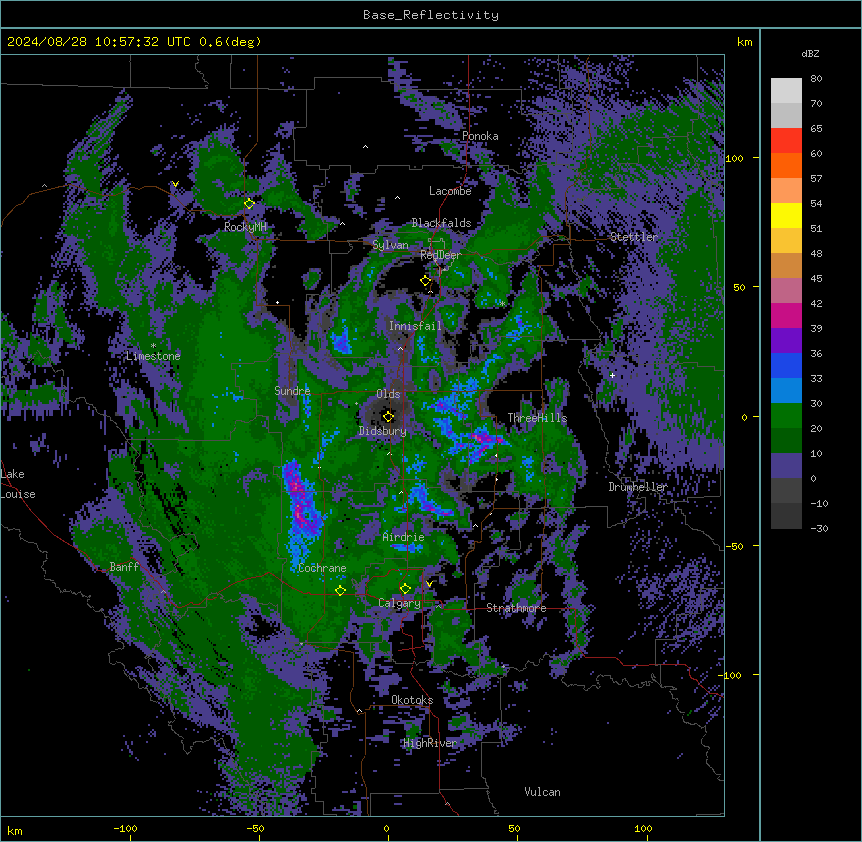The image size is (862, 842).
Task: Click the yellow V marker northwest of RockyMH
Action: [175, 184]
